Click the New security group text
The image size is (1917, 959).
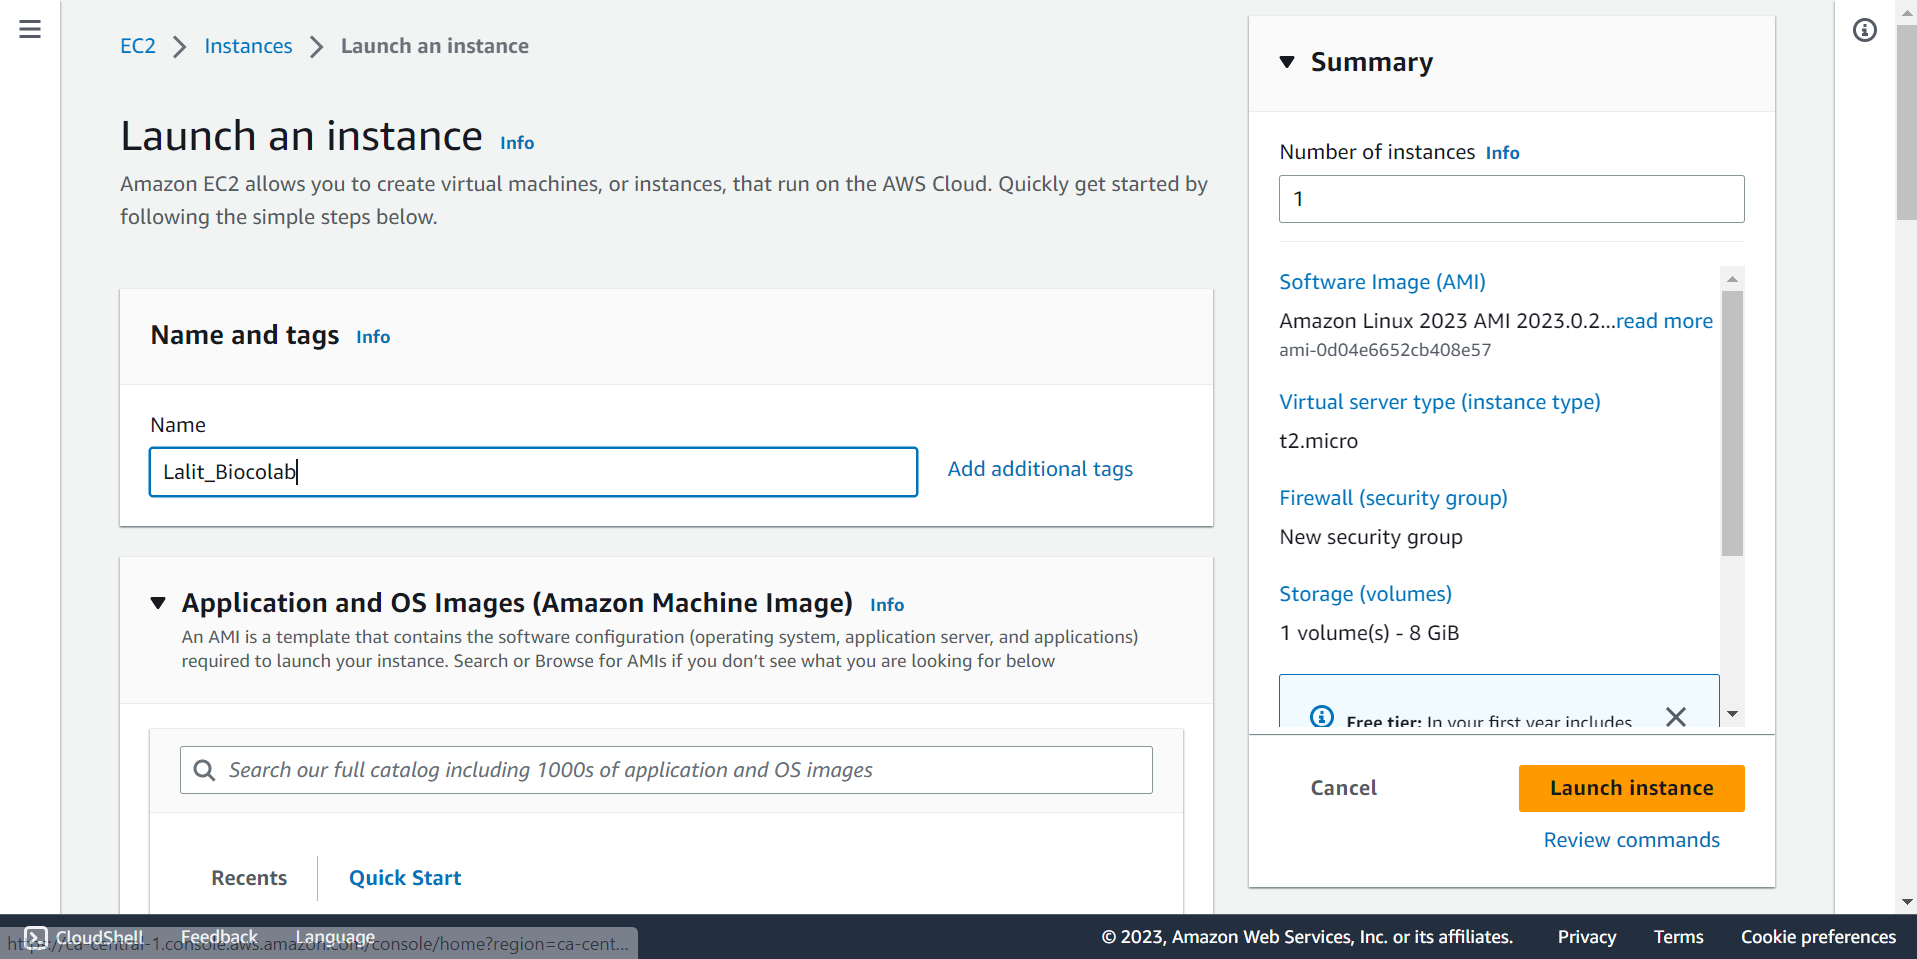[x=1370, y=537]
